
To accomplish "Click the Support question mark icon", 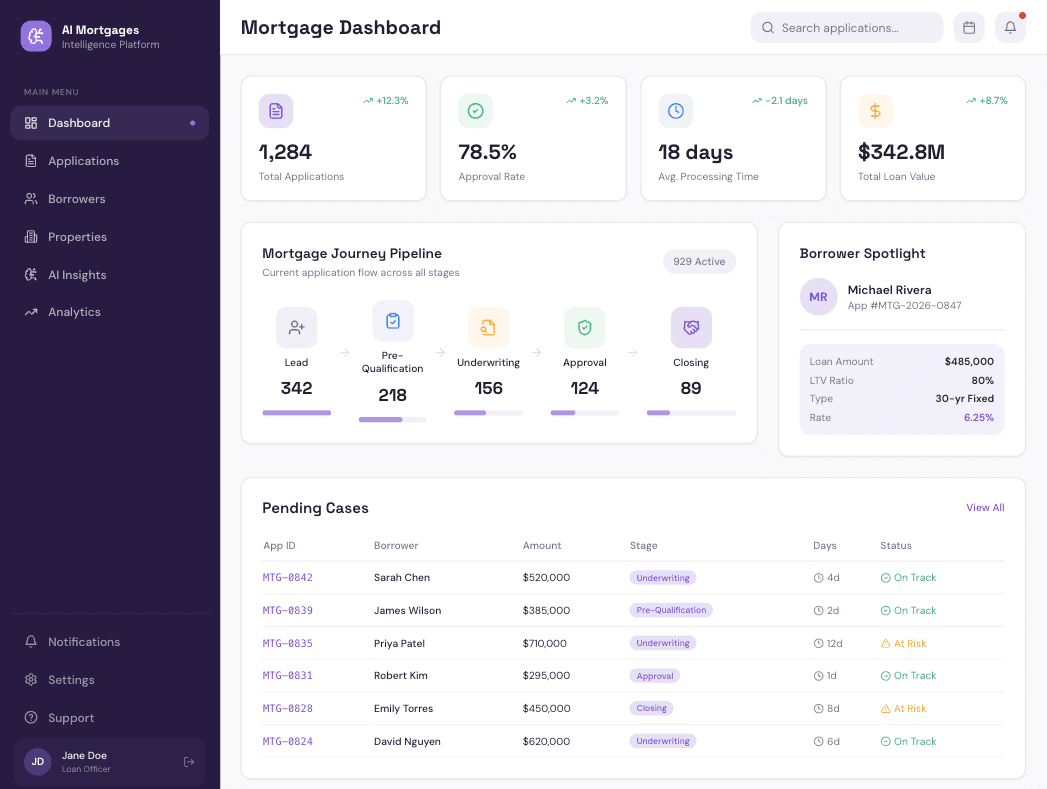I will [31, 718].
